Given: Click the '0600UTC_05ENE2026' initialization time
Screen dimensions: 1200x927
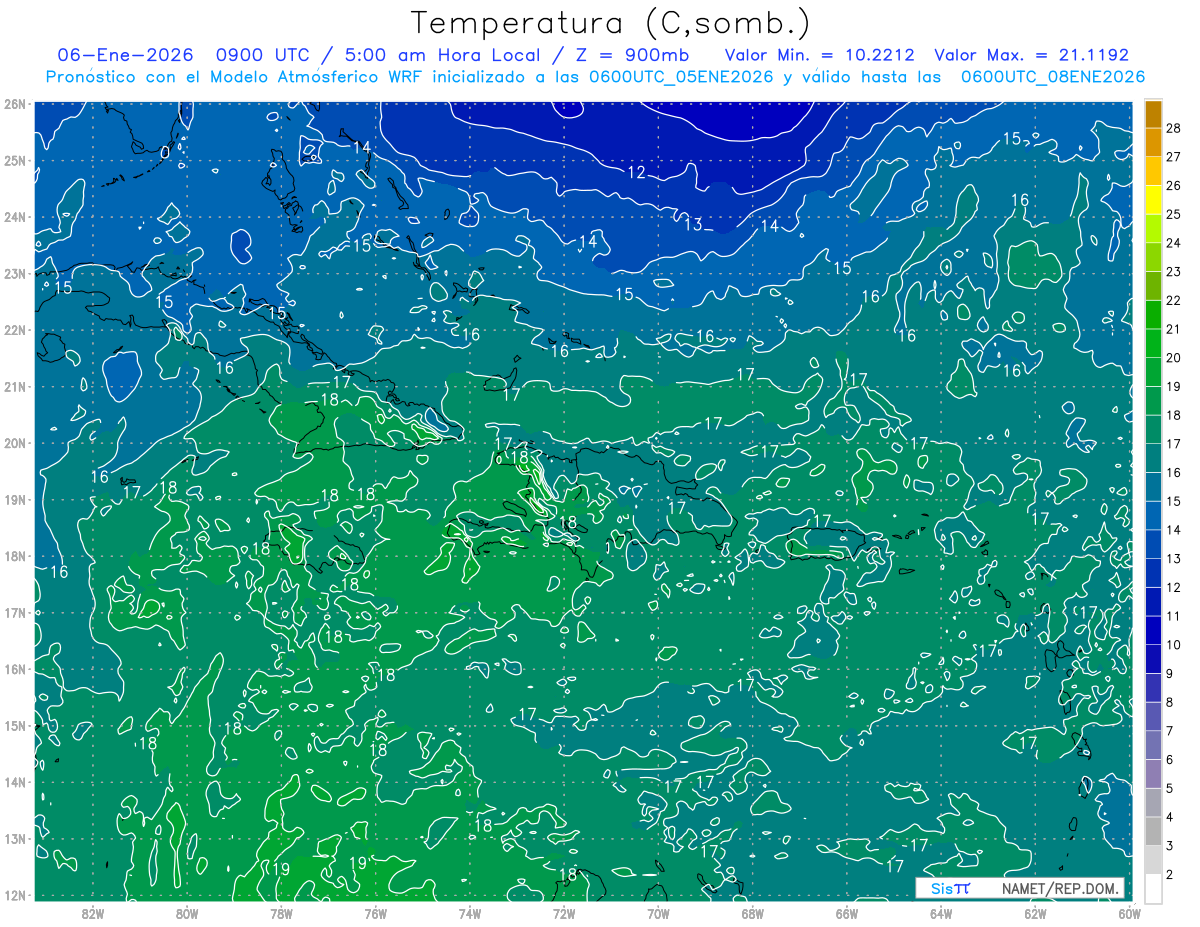Looking at the screenshot, I should coord(681,77).
